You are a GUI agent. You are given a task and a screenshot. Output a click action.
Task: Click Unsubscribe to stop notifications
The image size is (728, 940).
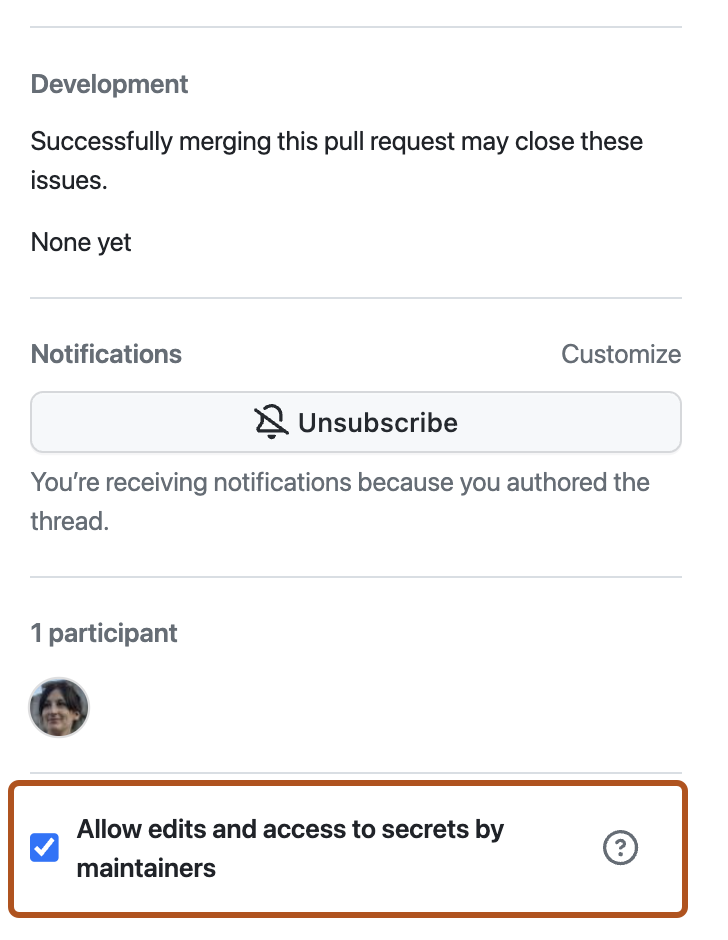point(356,422)
